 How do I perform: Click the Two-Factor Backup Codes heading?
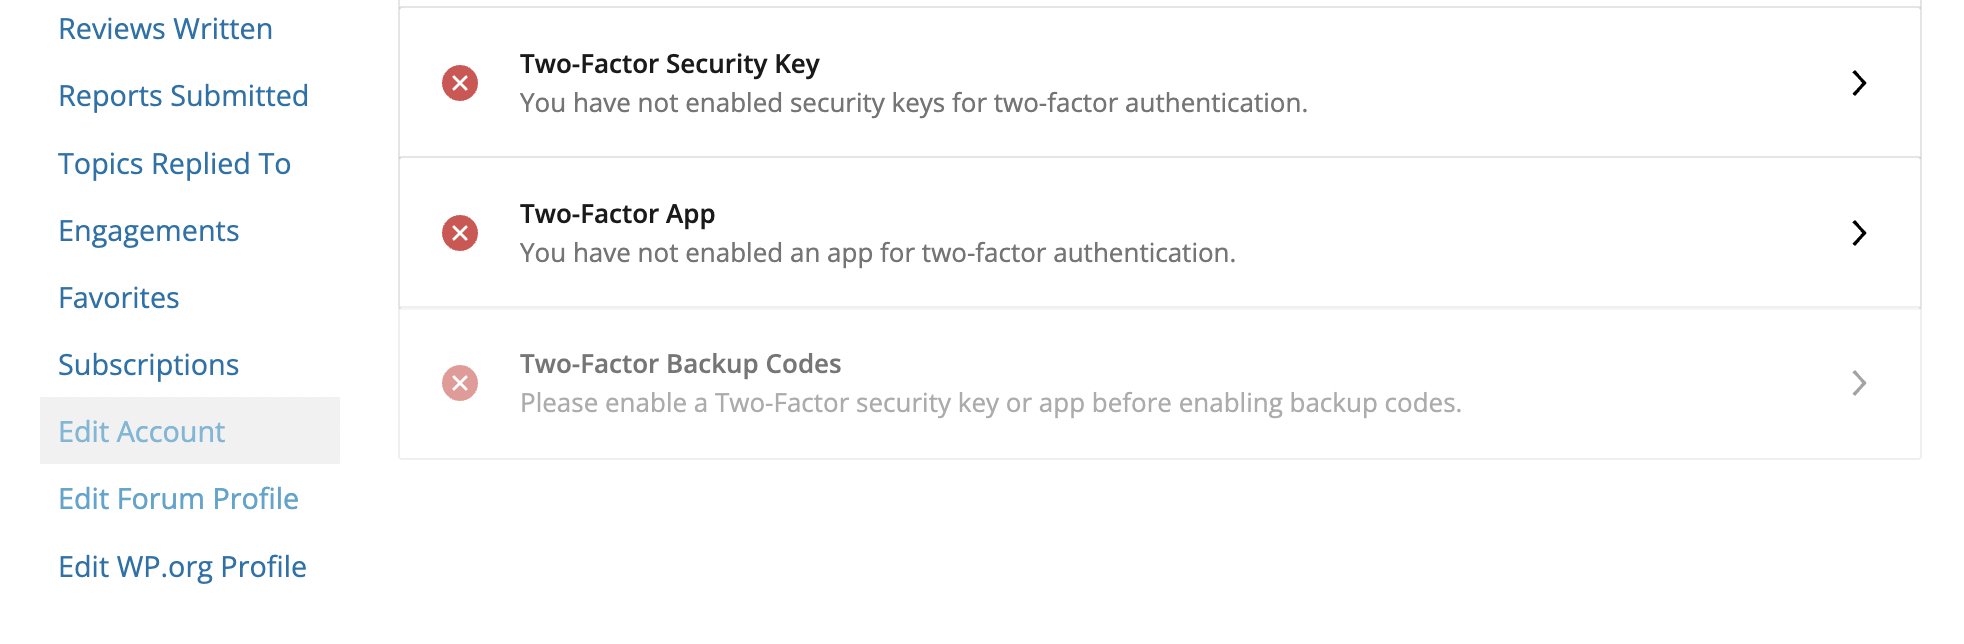[x=680, y=364]
